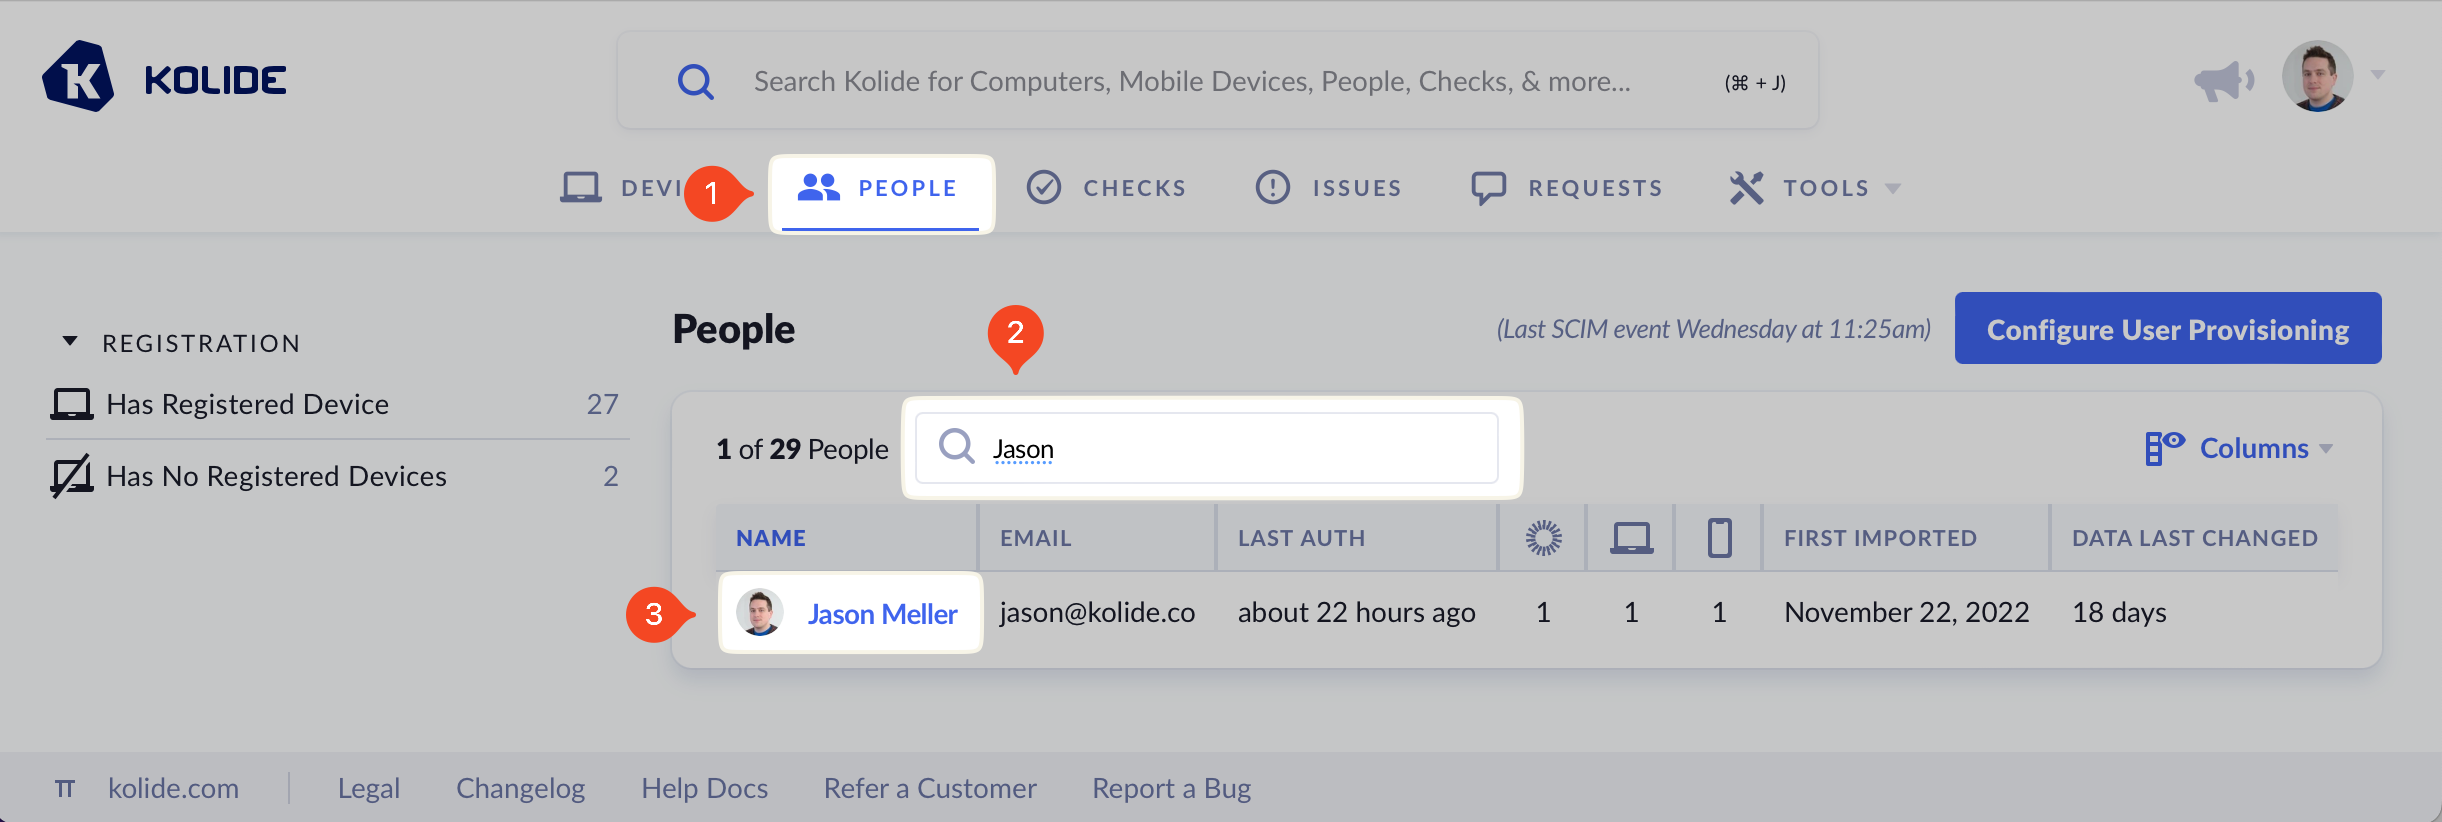Open the Columns visibility dropdown

tap(2240, 448)
